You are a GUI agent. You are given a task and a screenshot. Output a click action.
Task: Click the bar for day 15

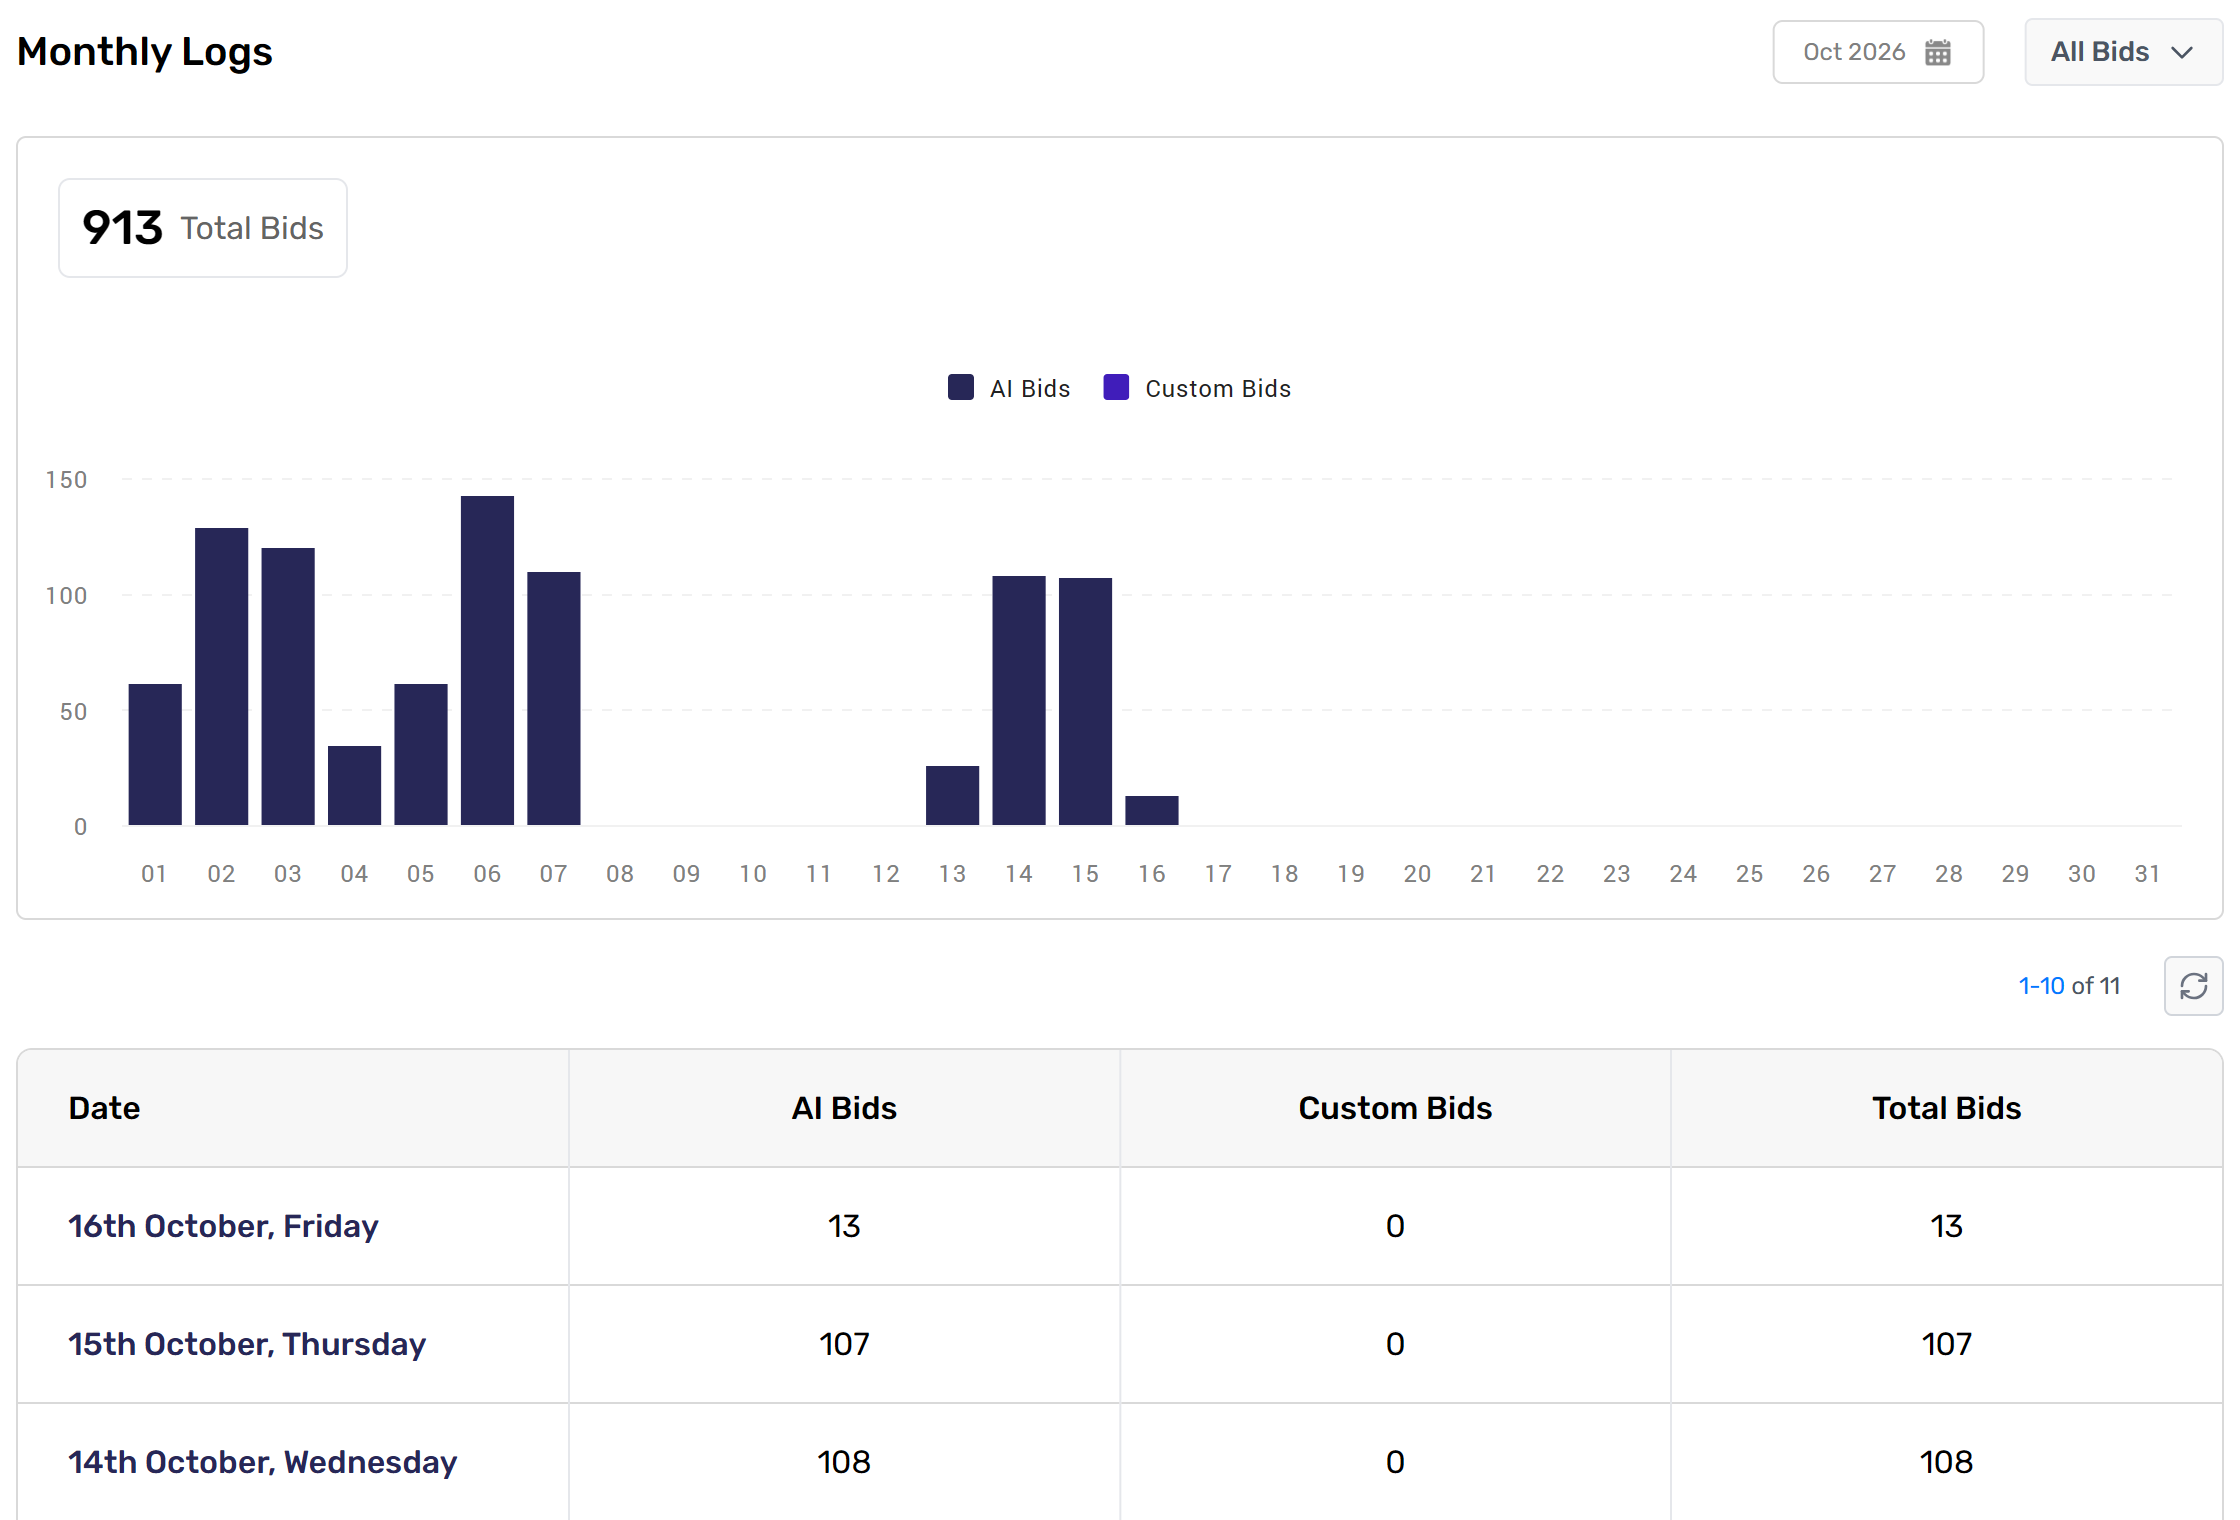[1085, 701]
